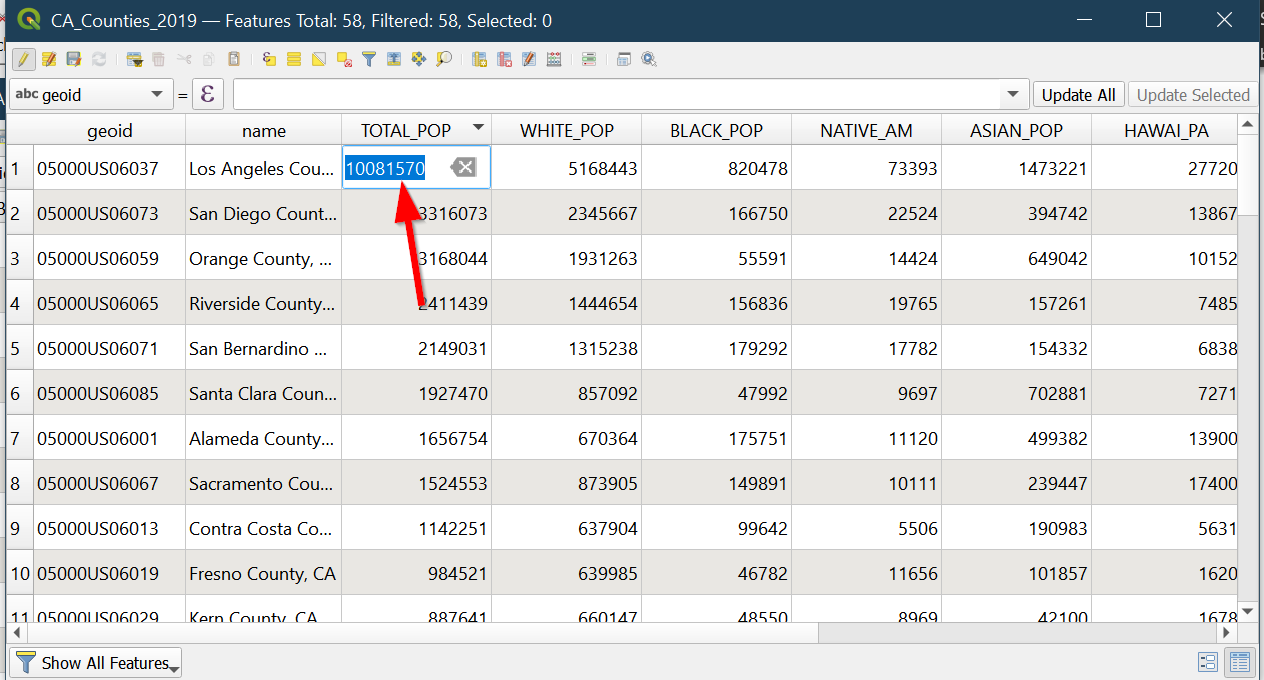Image resolution: width=1264 pixels, height=680 pixels.
Task: Click the ASIAN_POP column header
Action: [1016, 130]
